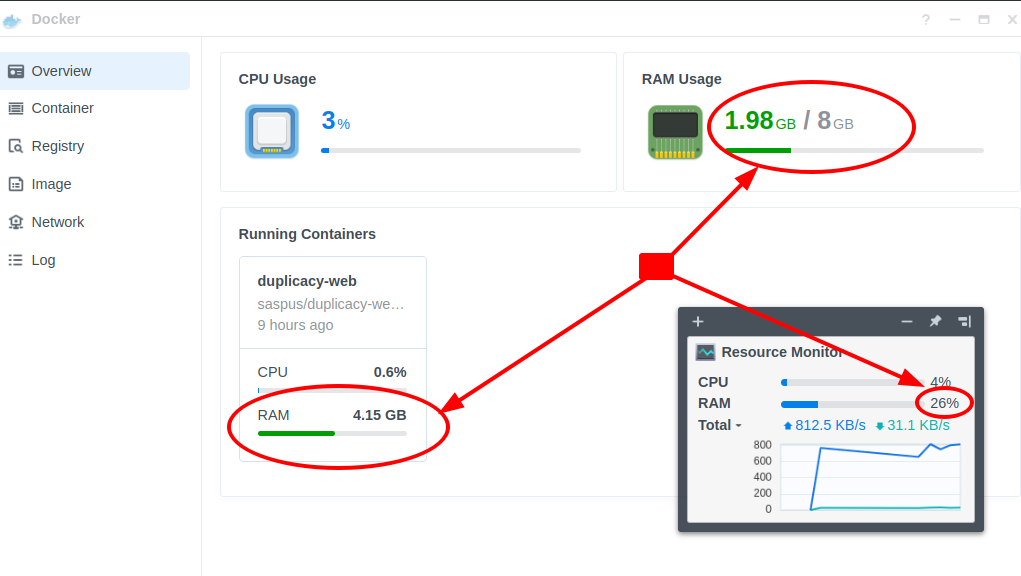Click the saspus/duplicacy-web image name
The image size is (1021, 576).
pyautogui.click(x=332, y=303)
